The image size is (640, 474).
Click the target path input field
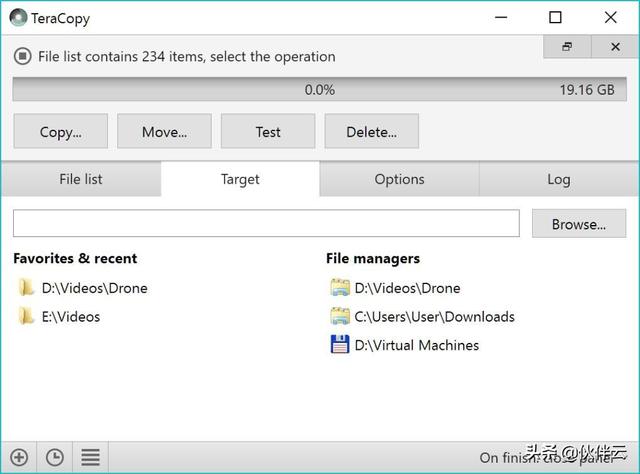click(266, 224)
